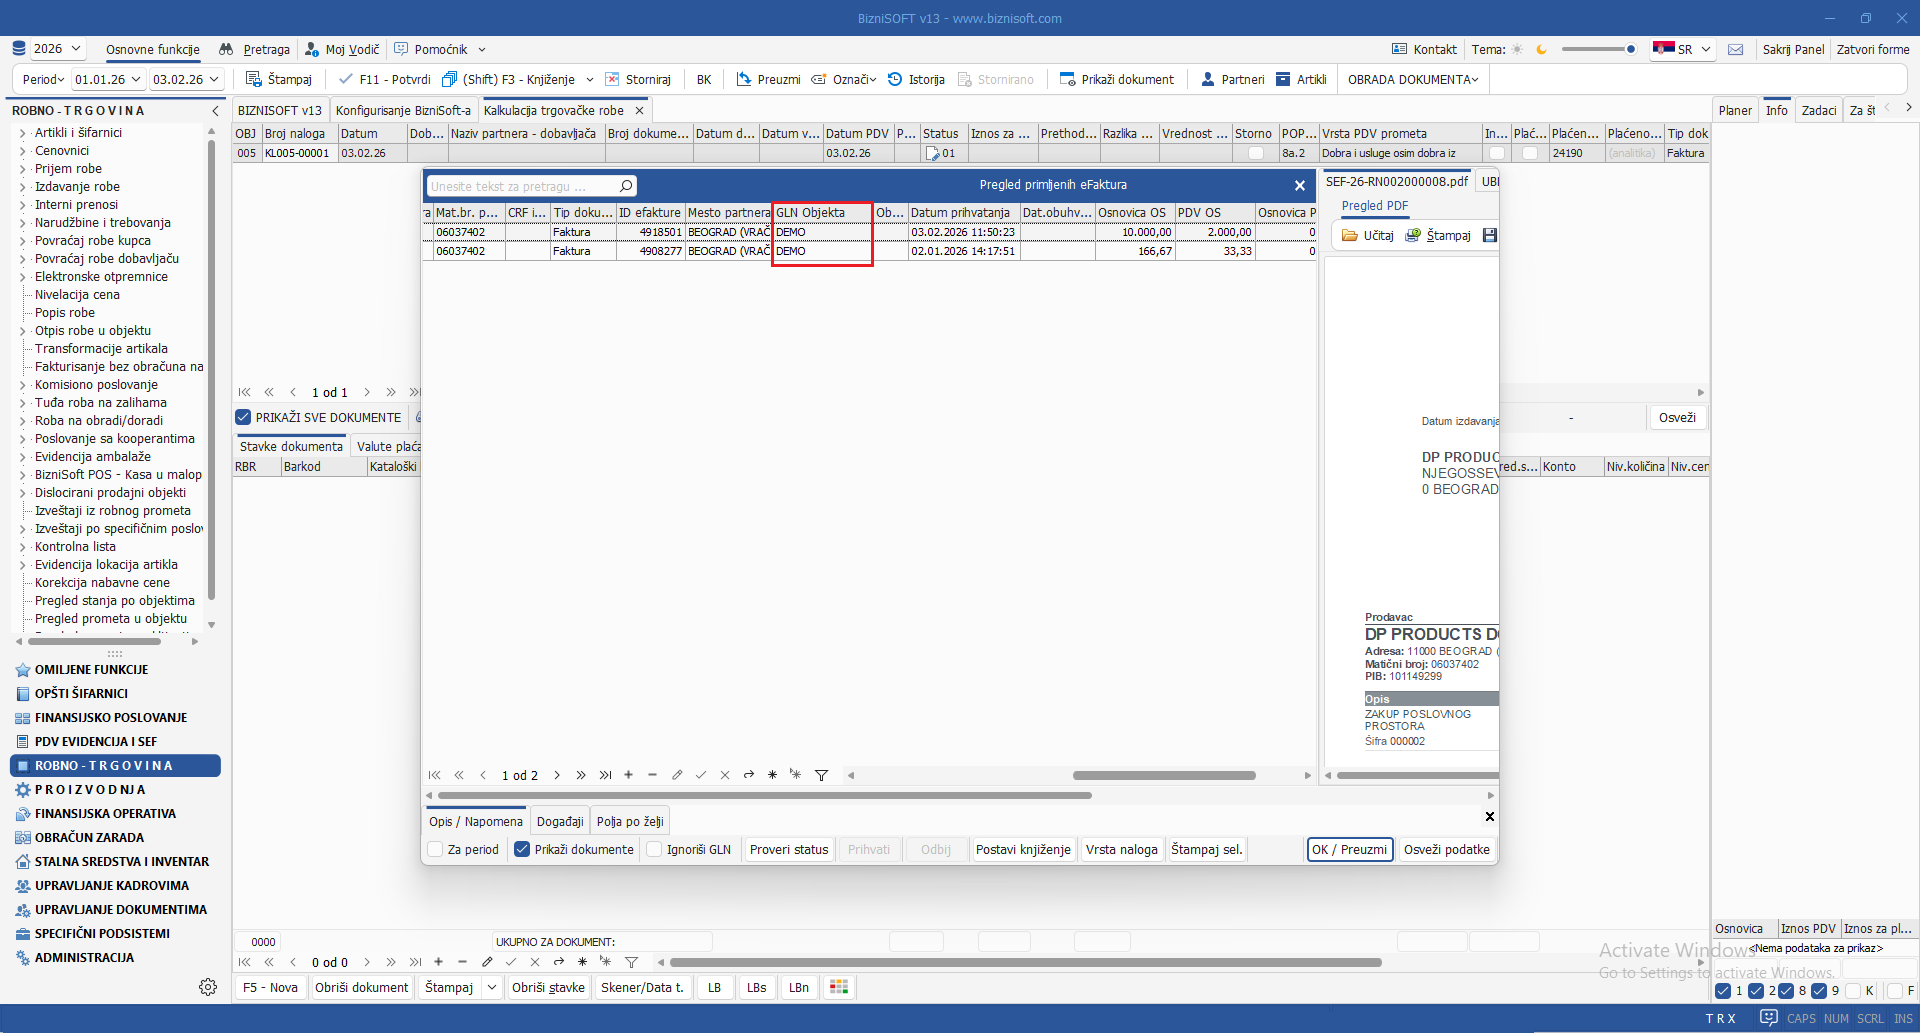This screenshot has height=1033, width=1920.
Task: Switch to the Događaji tab
Action: point(560,821)
